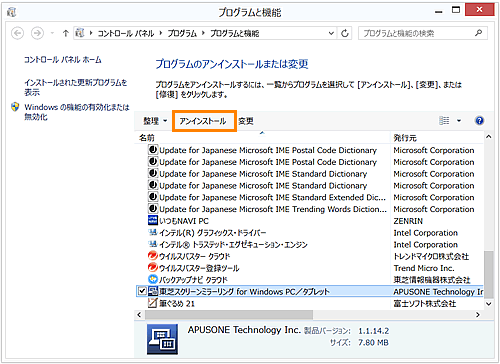Click the Up one level arrow
This screenshot has height=364, width=500.
[x=66, y=33]
